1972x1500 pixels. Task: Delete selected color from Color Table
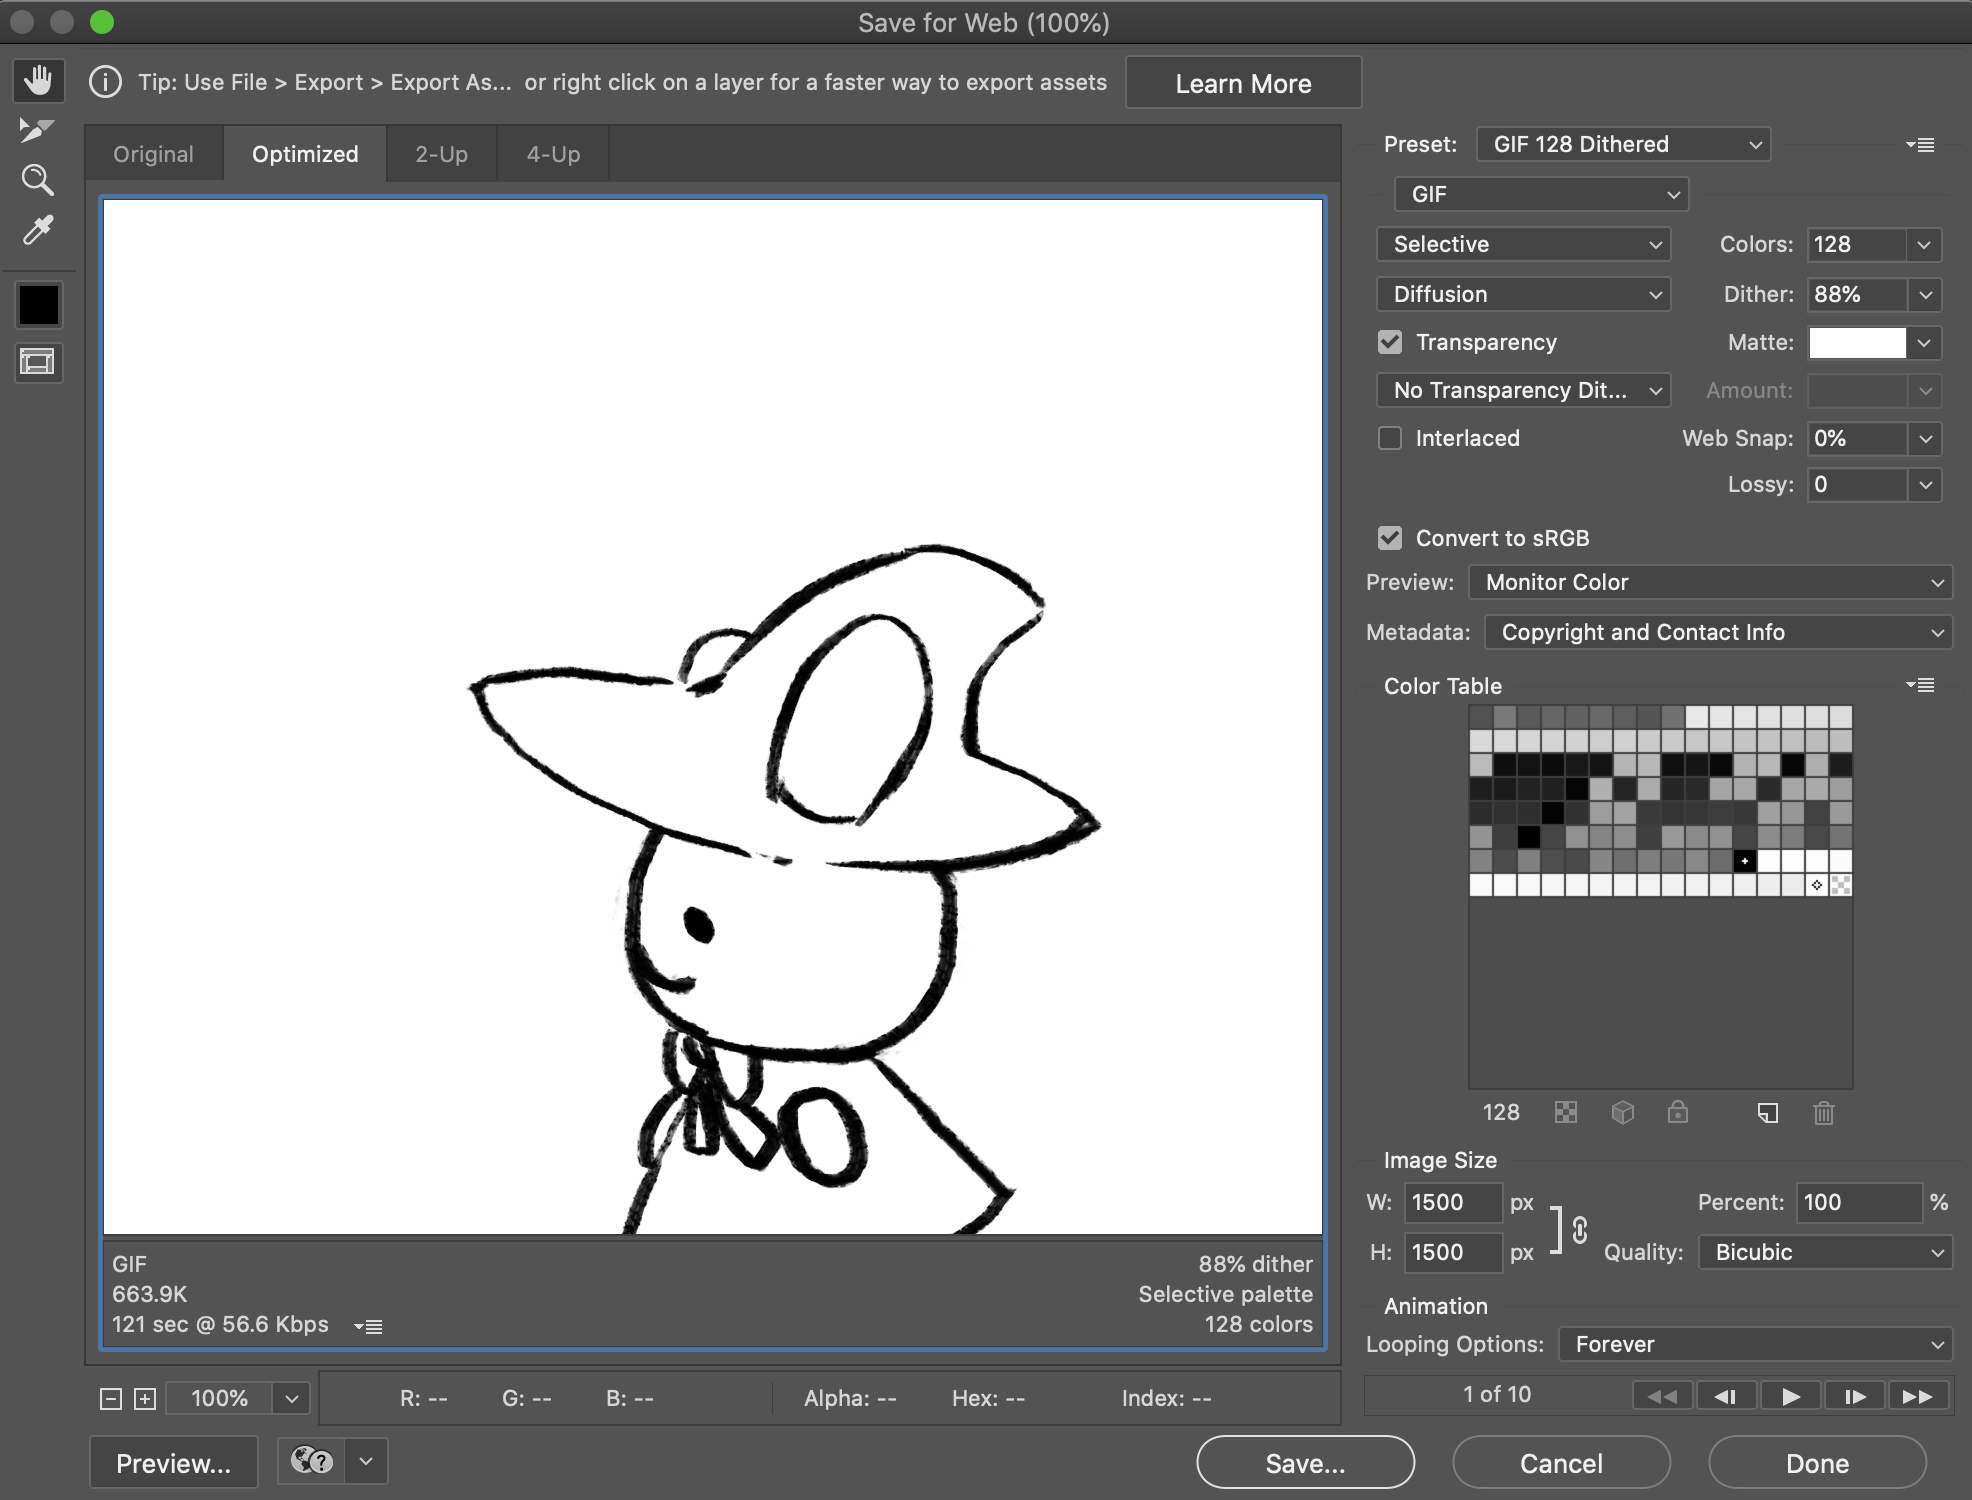1823,1112
